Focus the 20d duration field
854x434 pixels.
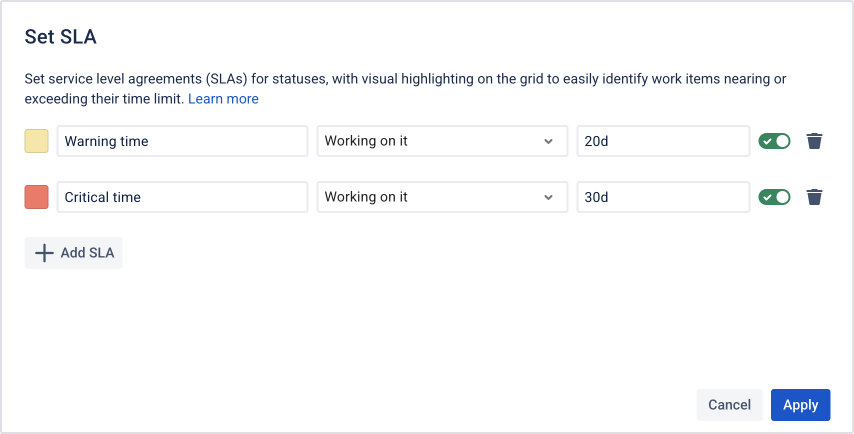pos(663,141)
